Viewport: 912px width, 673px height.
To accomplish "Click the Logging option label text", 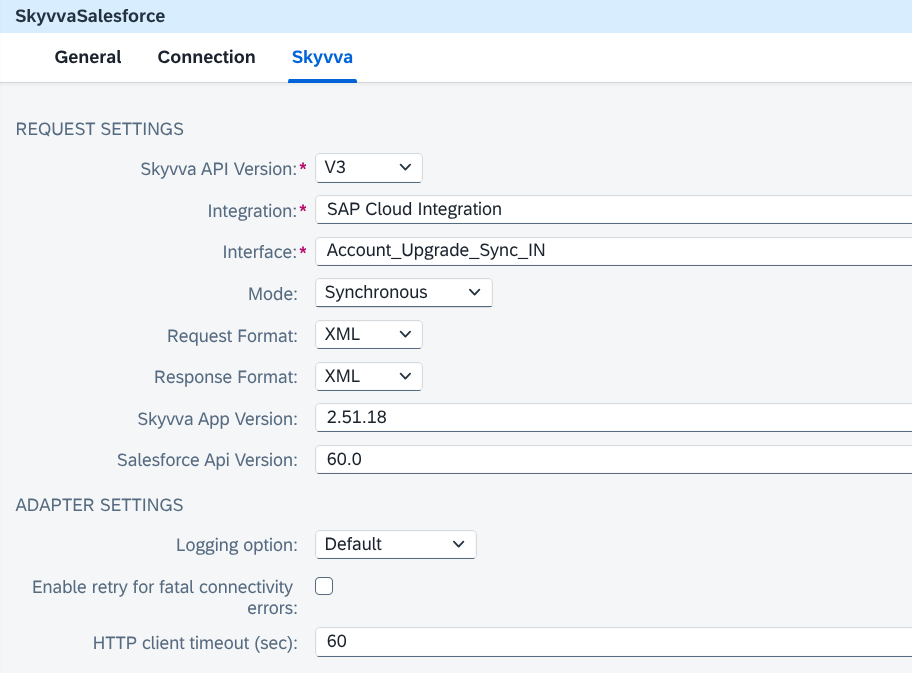I will point(237,545).
